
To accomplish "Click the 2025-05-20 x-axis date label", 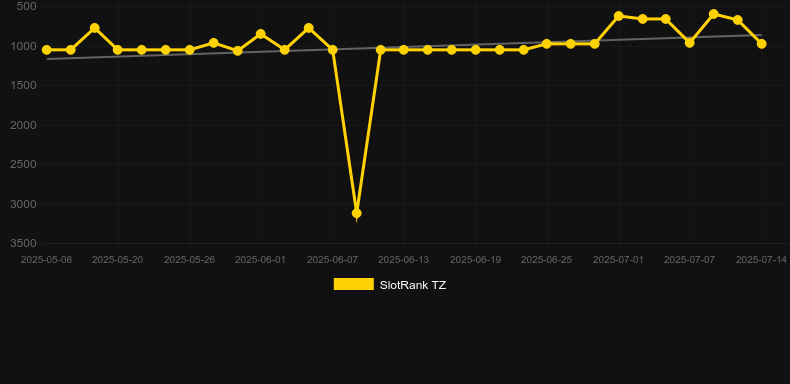I will 117,260.
